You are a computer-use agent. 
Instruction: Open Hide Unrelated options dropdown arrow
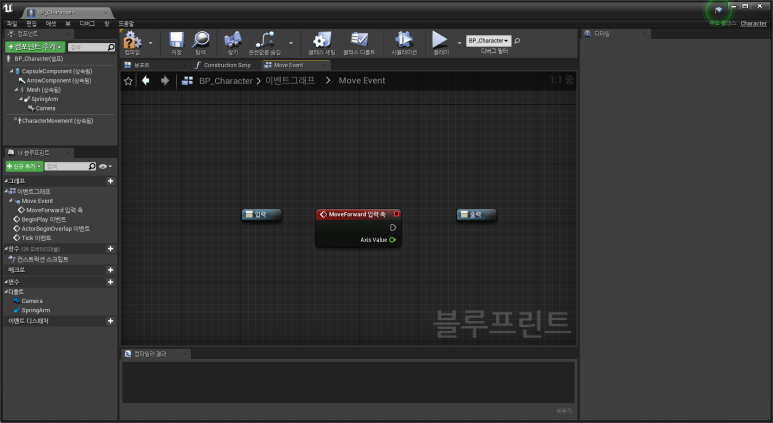click(291, 43)
